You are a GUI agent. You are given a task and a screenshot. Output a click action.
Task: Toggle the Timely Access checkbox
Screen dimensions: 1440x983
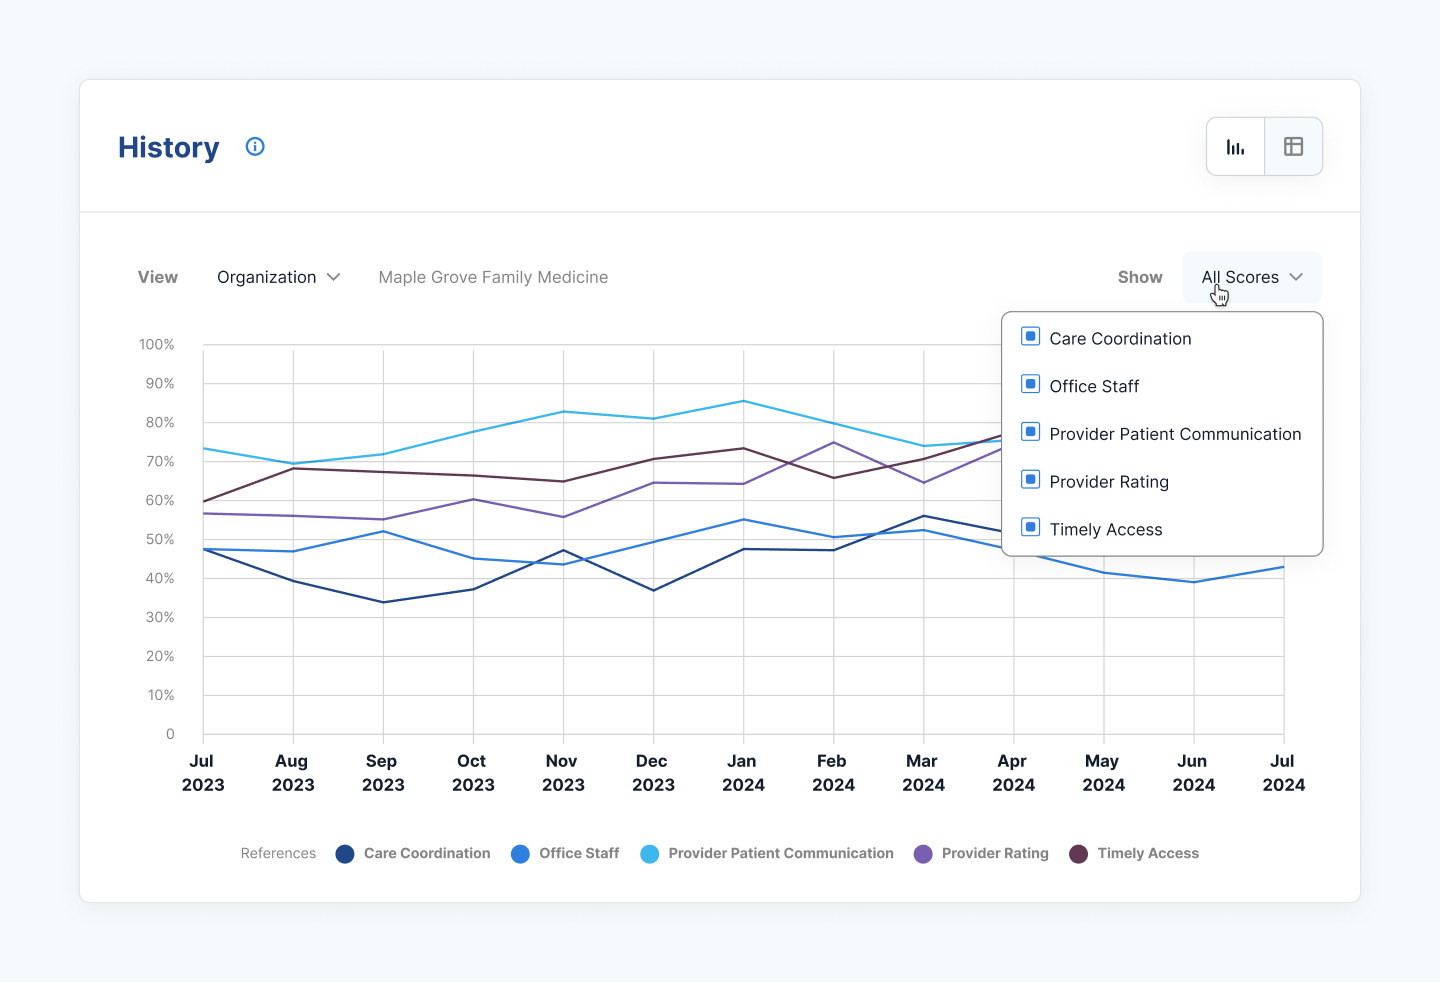tap(1030, 528)
